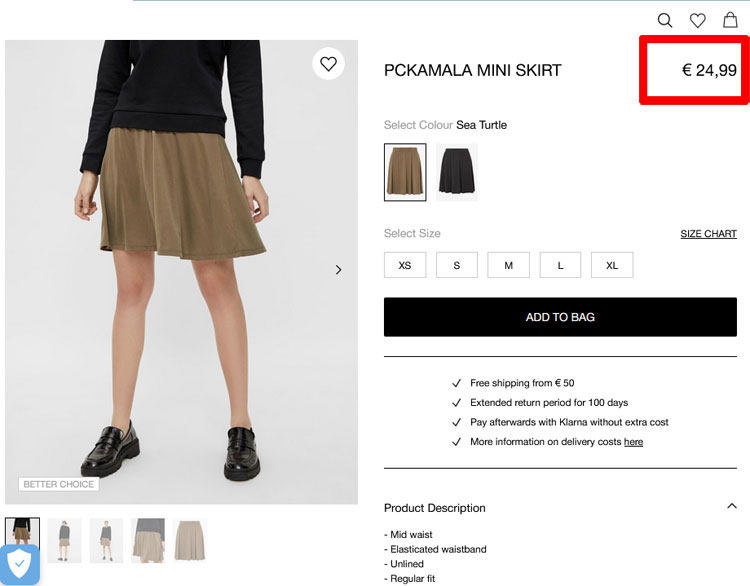Select size XS
Image resolution: width=750 pixels, height=586 pixels.
point(405,265)
